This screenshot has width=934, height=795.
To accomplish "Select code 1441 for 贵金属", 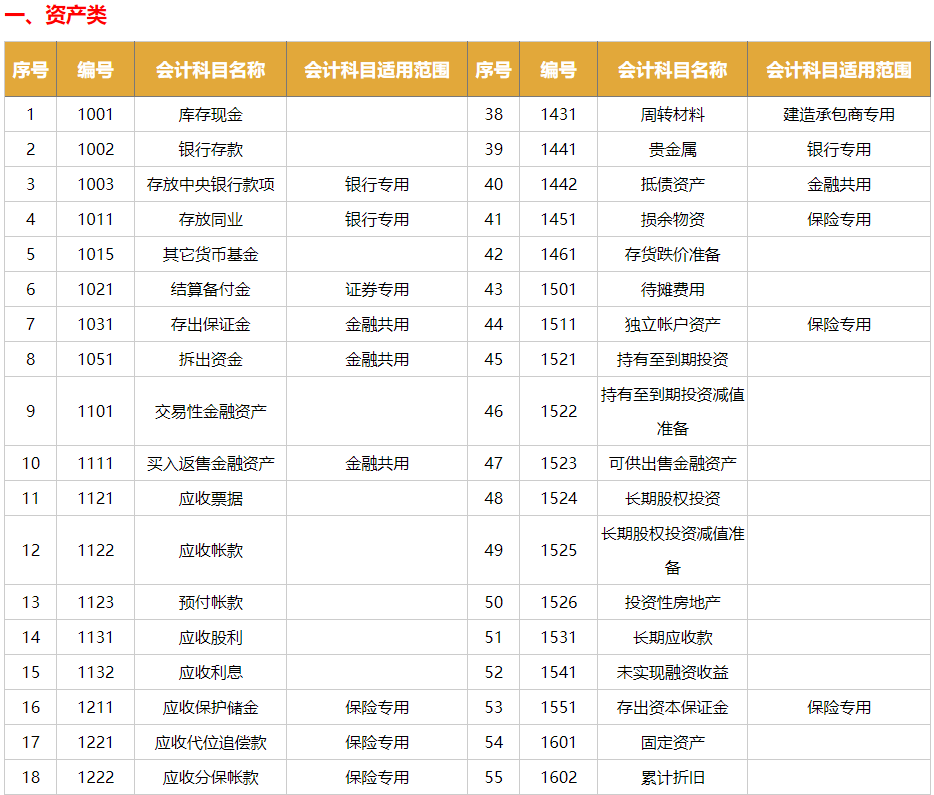I will click(x=557, y=149).
